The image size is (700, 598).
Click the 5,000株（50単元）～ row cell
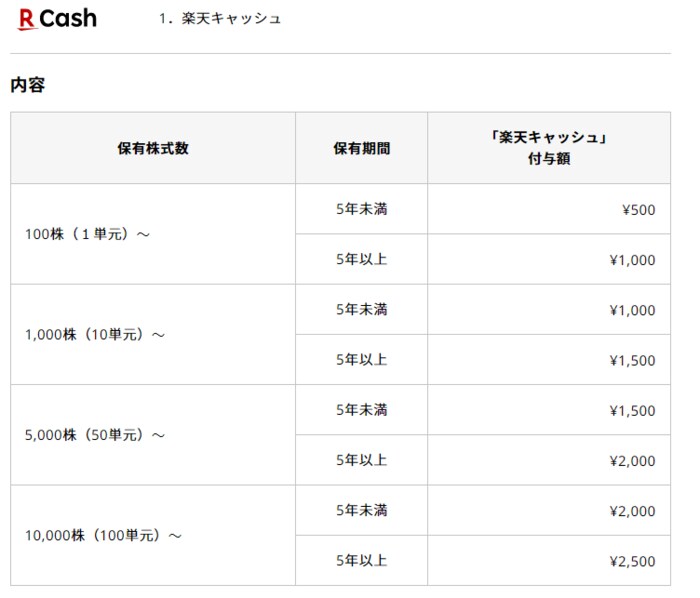tap(95, 435)
